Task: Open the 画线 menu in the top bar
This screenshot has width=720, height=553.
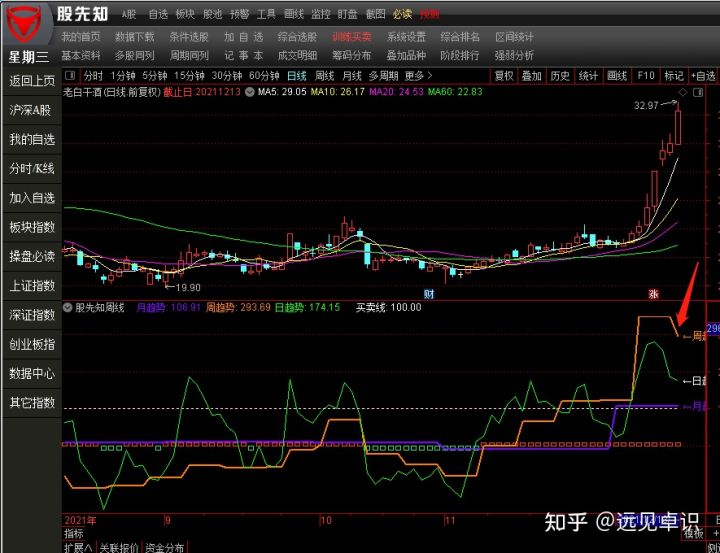Action: click(x=293, y=14)
